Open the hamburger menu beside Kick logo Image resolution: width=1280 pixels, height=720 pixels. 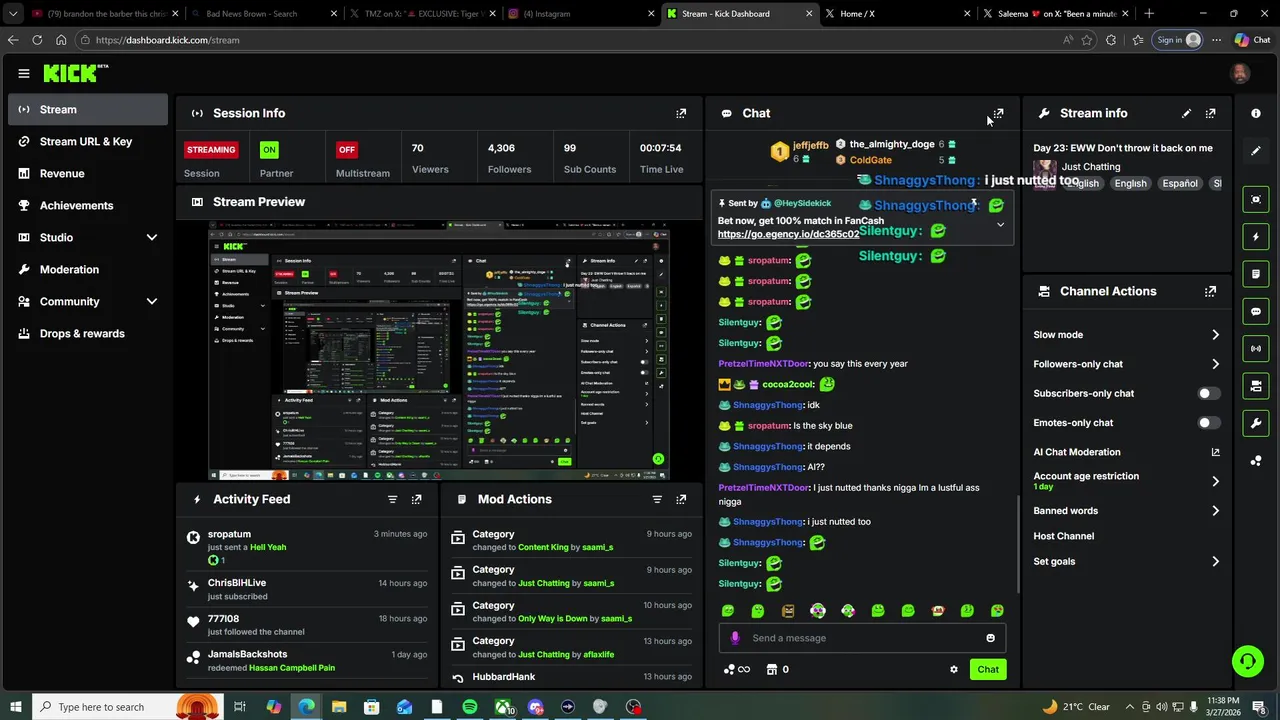(x=24, y=73)
